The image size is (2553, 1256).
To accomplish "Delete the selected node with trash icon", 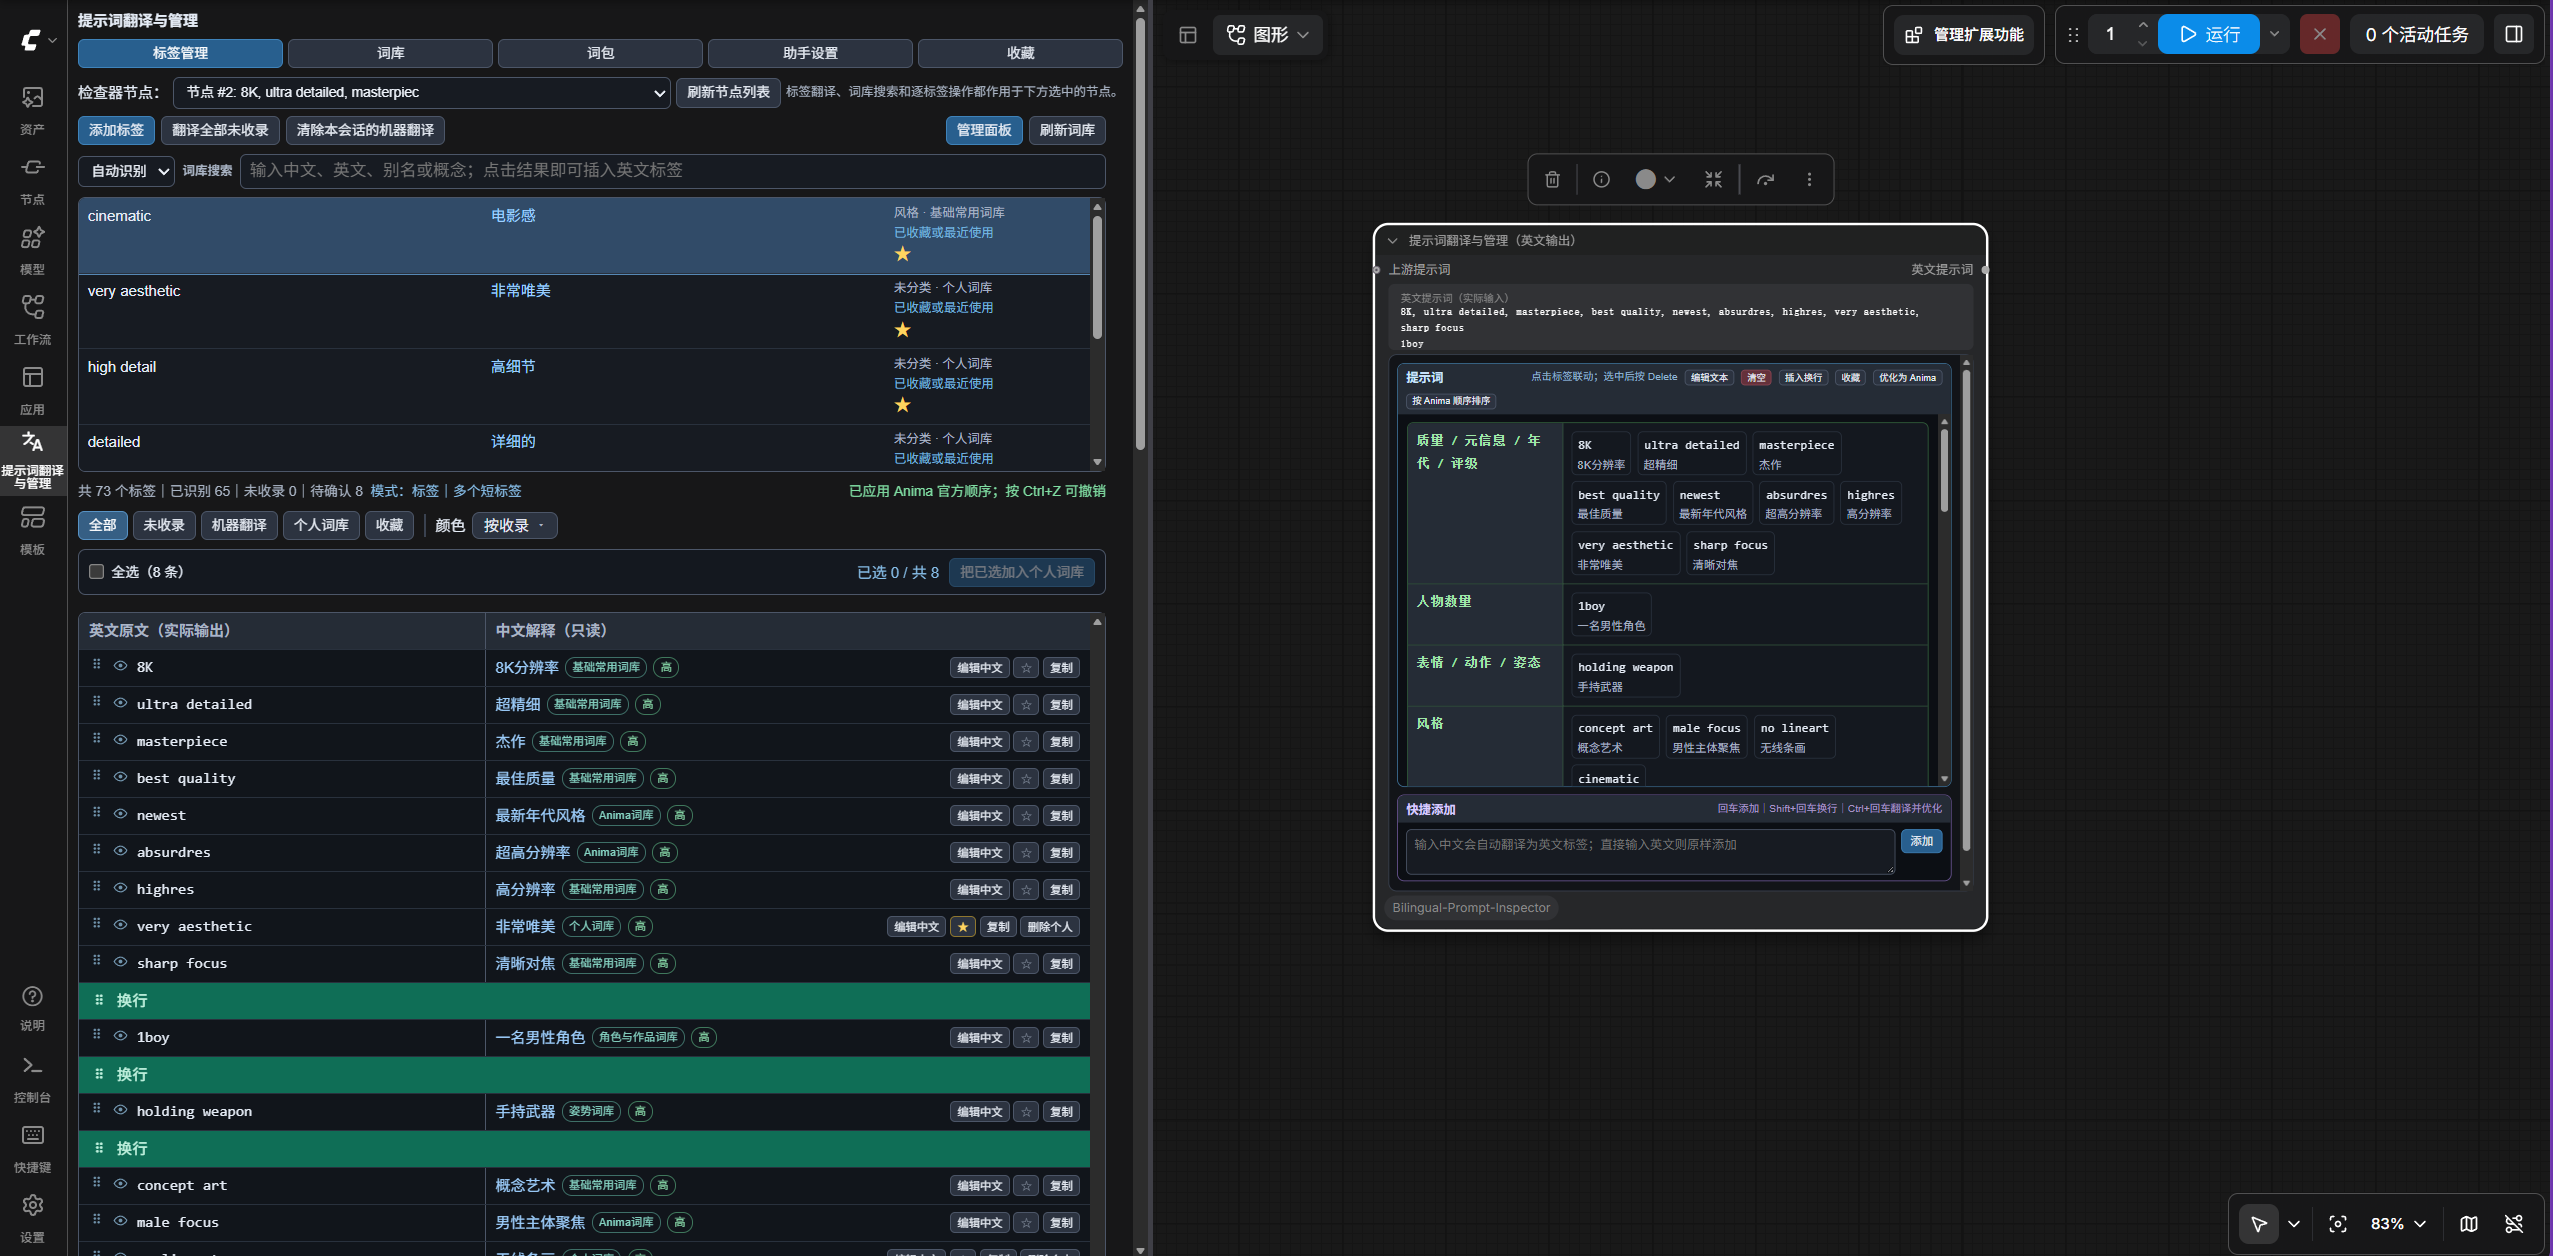I will point(1552,179).
